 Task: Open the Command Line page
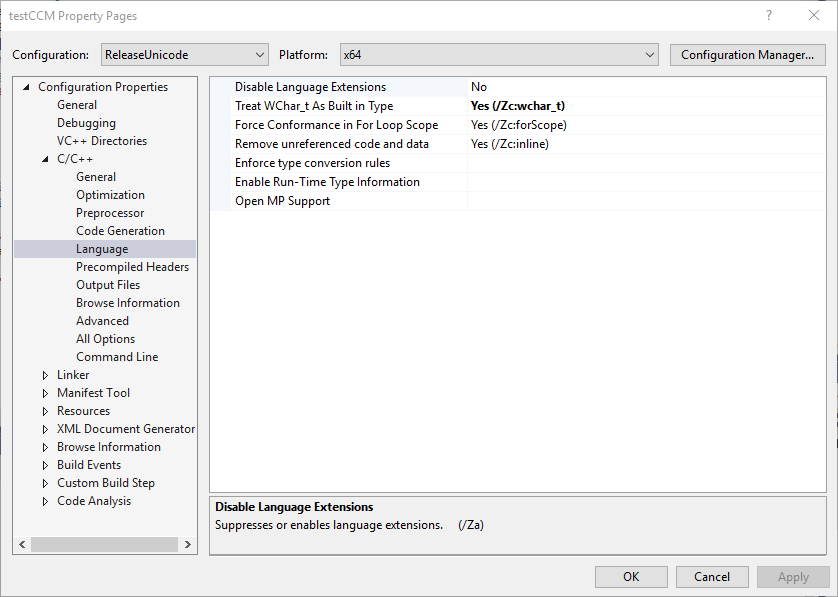click(x=117, y=357)
